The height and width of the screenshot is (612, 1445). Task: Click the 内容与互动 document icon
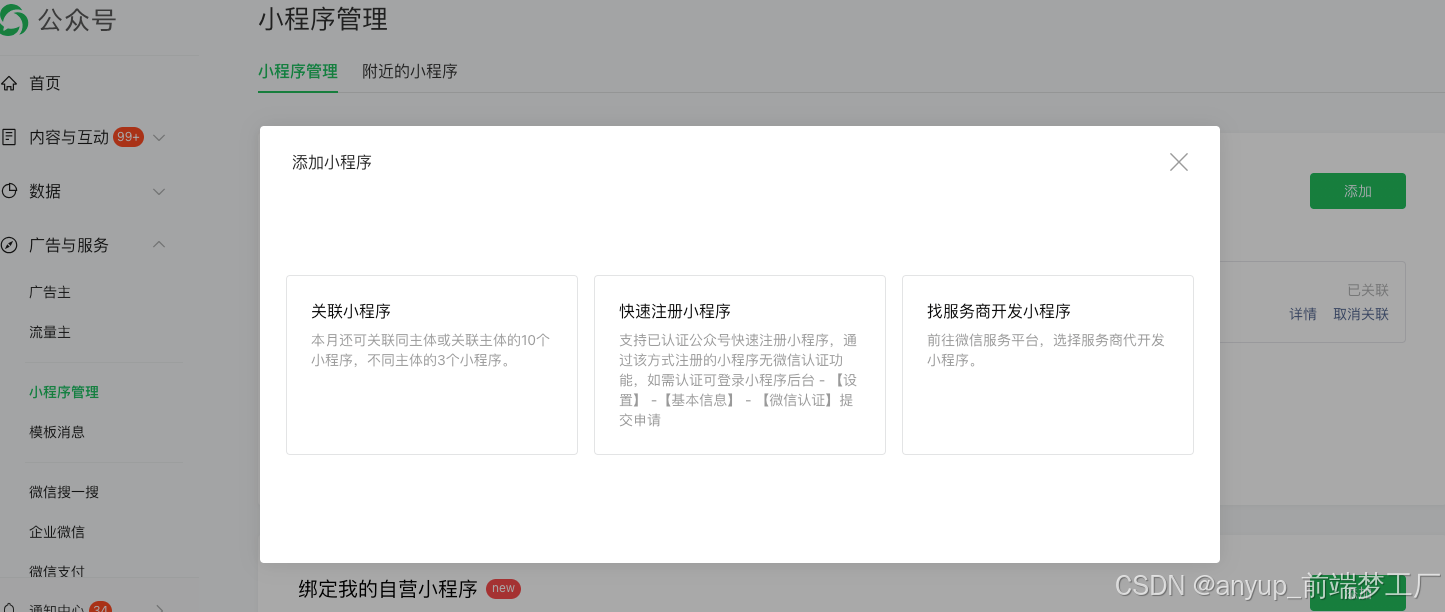pos(9,137)
